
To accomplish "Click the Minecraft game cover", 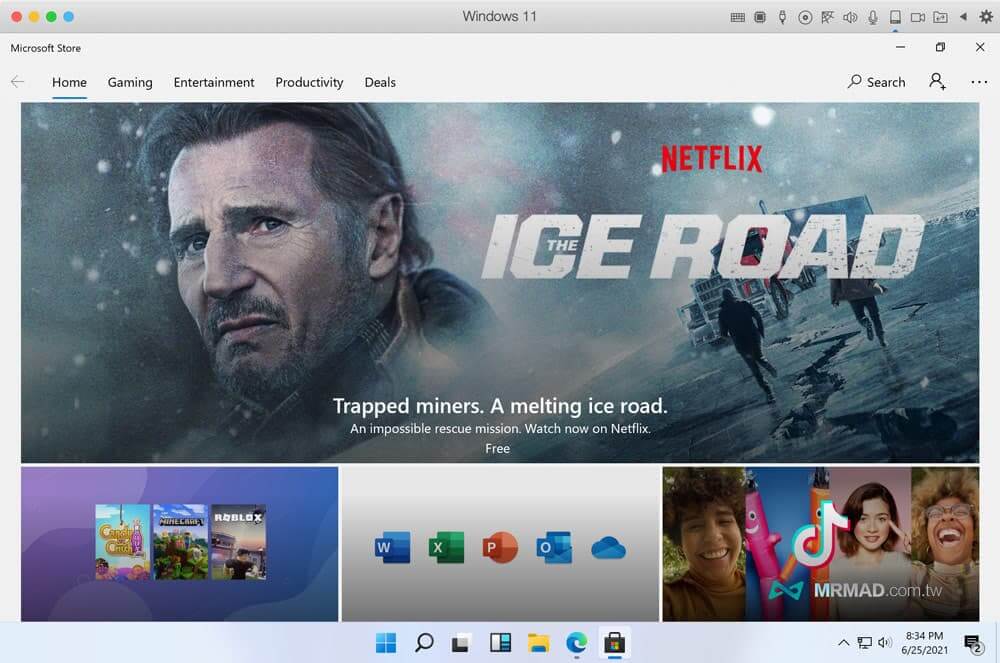I will (180, 542).
